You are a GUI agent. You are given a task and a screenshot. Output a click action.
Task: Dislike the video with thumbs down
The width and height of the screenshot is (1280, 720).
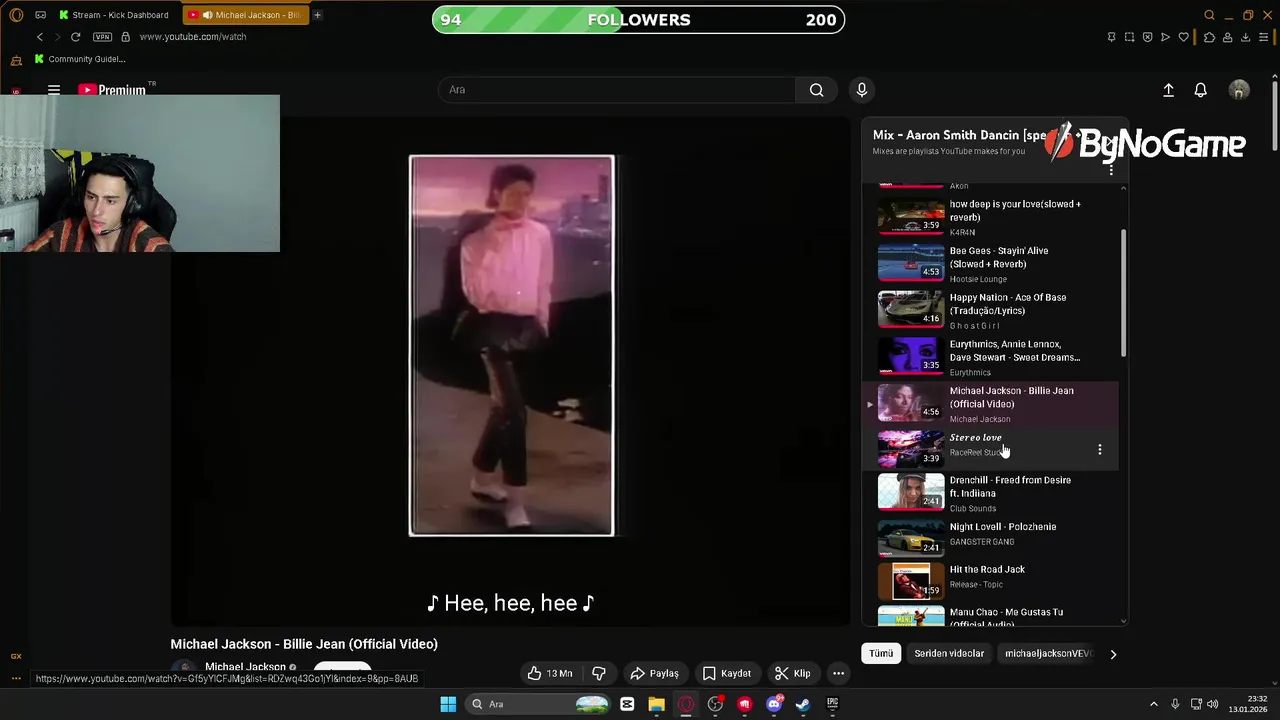click(x=599, y=673)
